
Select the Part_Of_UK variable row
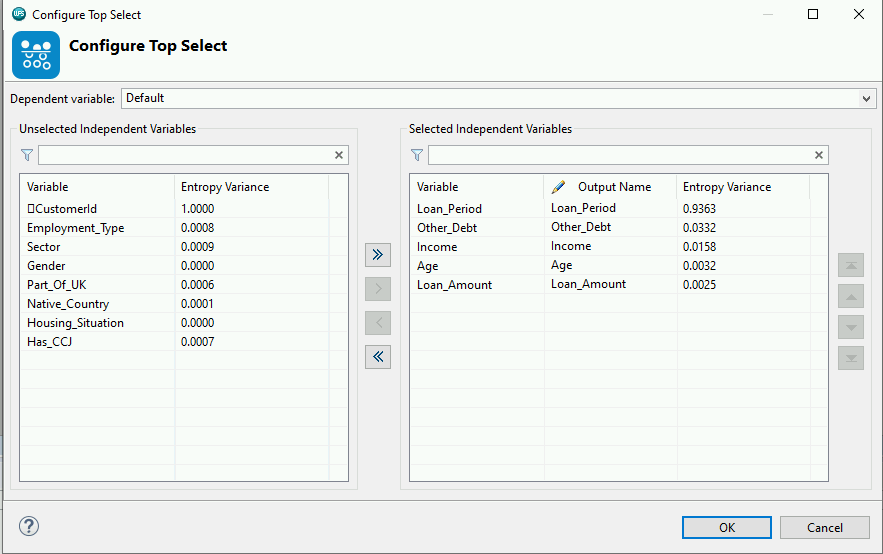point(184,285)
